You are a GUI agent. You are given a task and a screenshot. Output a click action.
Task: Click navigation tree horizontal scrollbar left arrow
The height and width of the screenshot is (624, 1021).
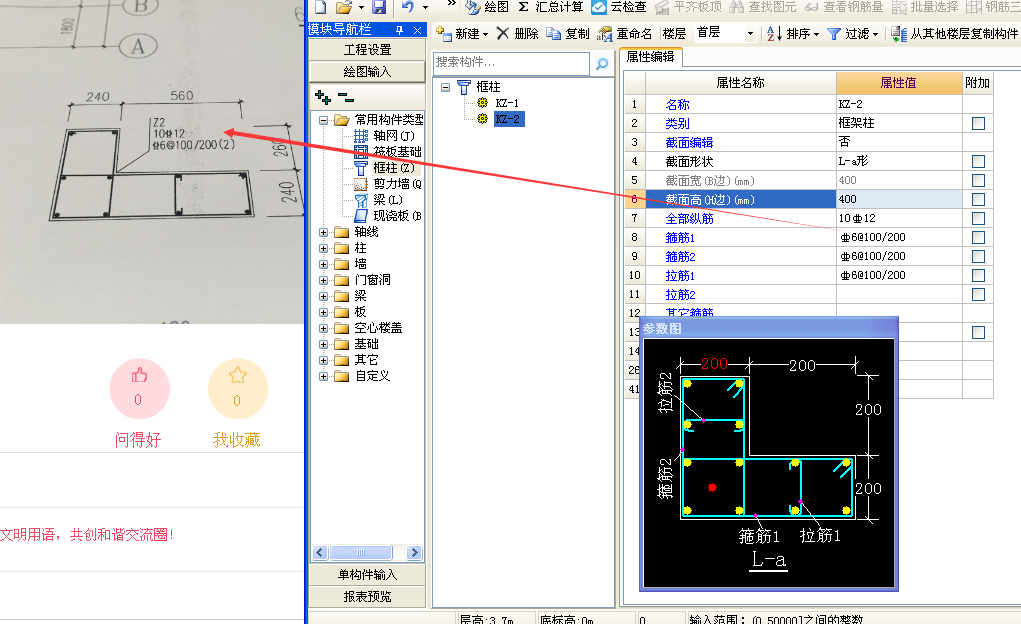tap(320, 552)
